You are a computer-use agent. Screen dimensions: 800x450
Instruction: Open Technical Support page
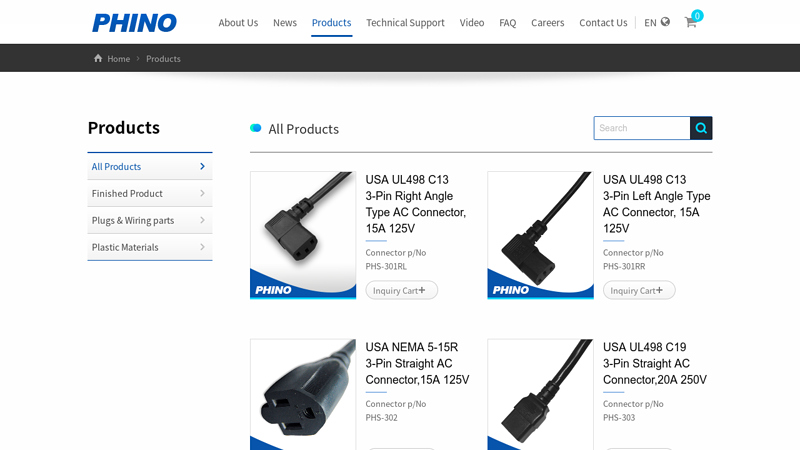(x=405, y=22)
